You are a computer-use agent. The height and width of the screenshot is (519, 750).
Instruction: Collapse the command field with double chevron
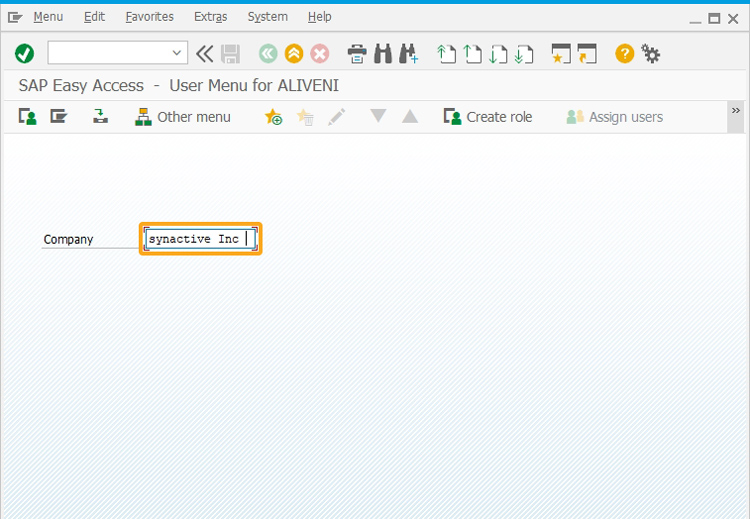(204, 54)
